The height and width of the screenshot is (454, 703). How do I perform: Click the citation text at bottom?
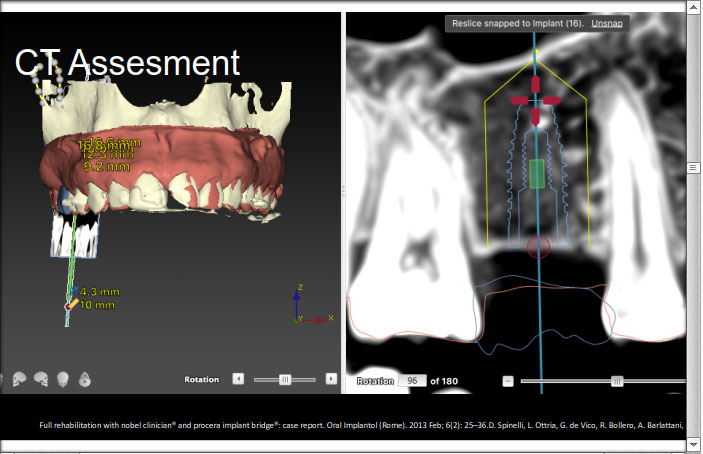point(361,425)
